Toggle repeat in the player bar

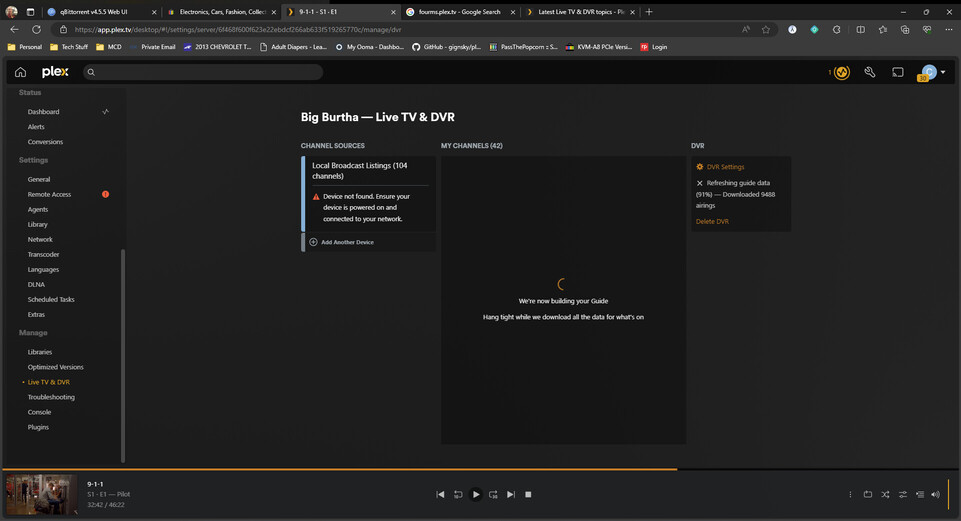click(x=868, y=495)
